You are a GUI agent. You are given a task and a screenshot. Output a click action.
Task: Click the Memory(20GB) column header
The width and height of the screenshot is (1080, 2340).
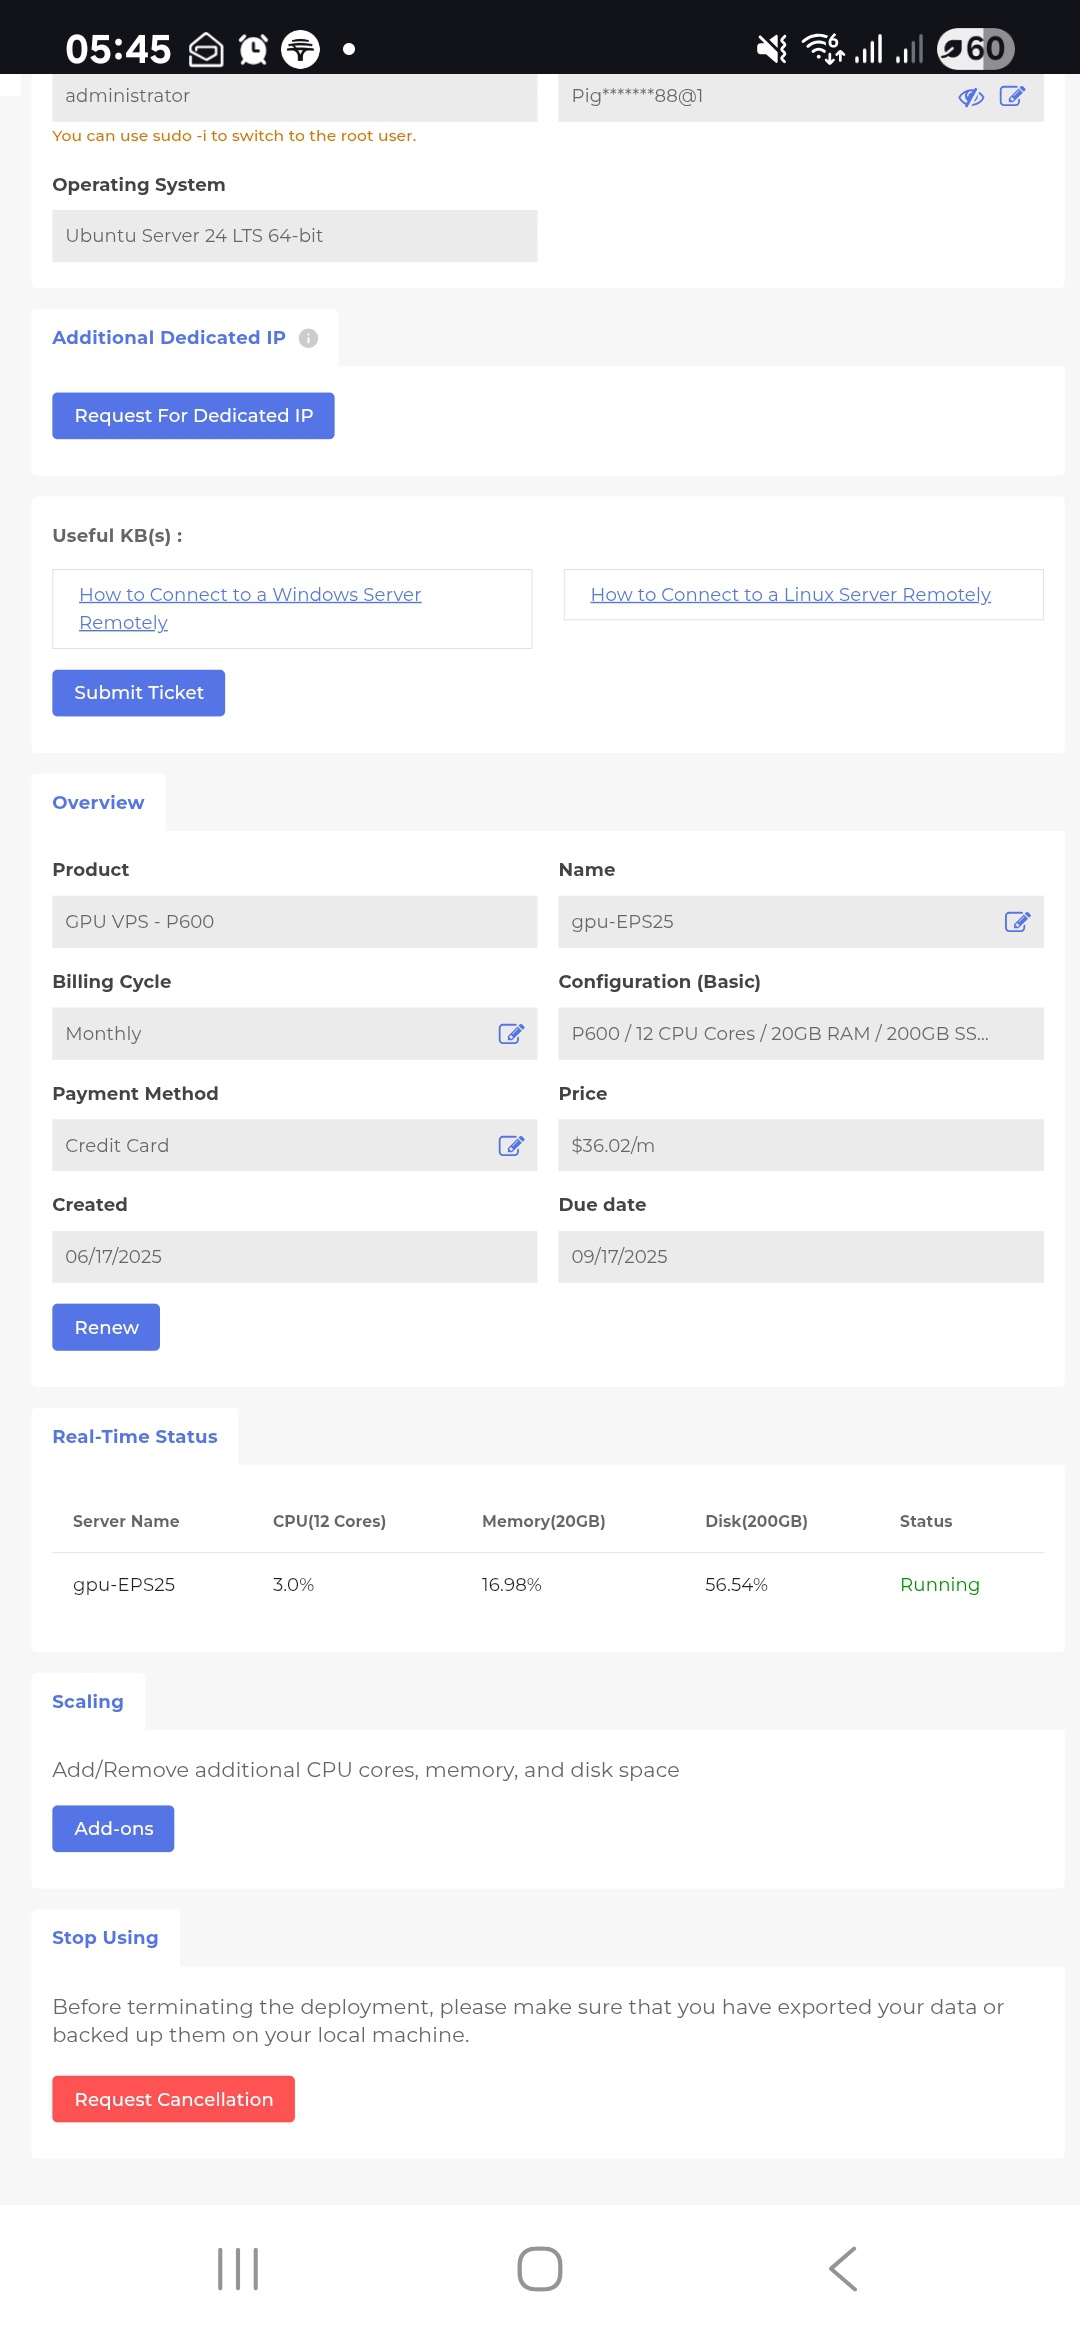point(544,1522)
